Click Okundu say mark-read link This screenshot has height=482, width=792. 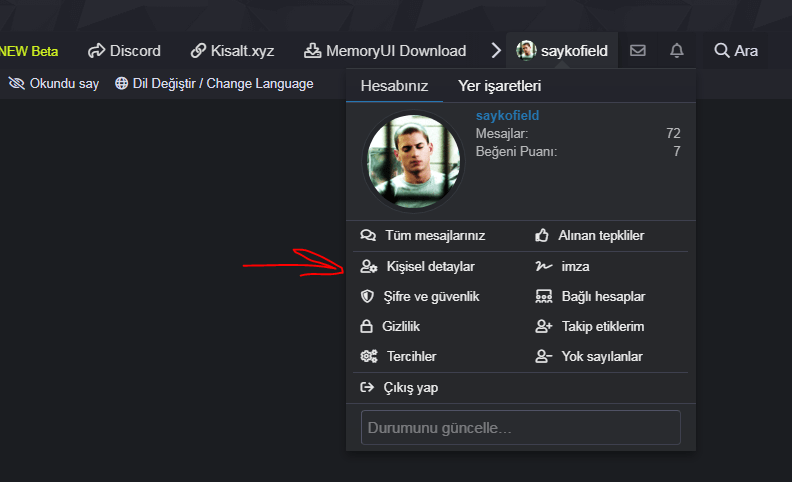coord(54,83)
